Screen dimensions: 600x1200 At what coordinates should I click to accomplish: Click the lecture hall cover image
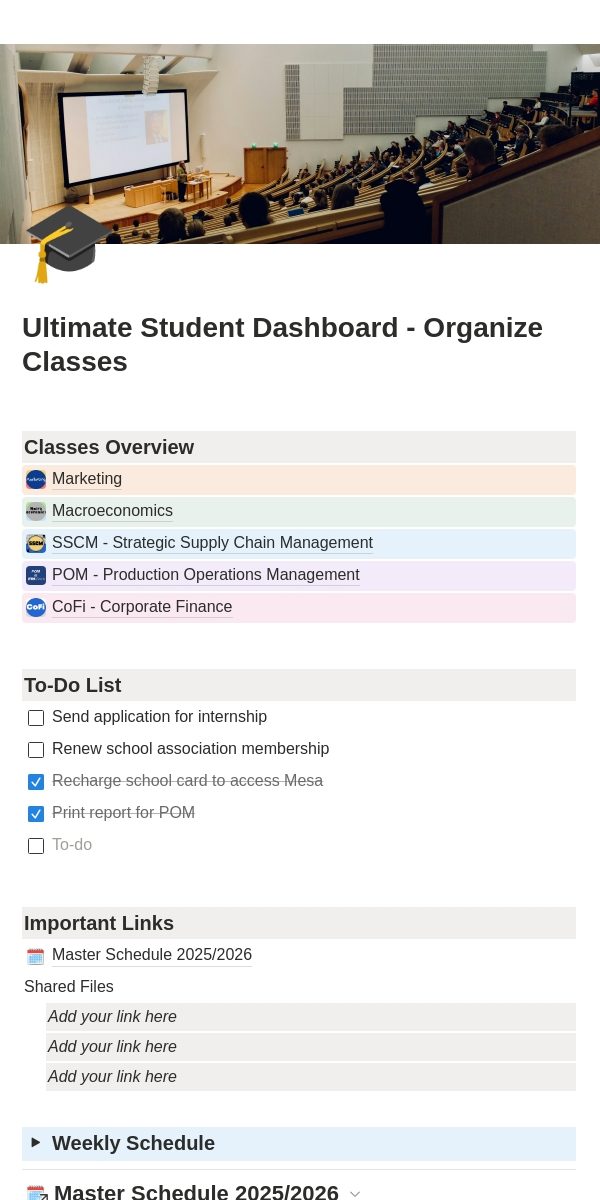[300, 144]
